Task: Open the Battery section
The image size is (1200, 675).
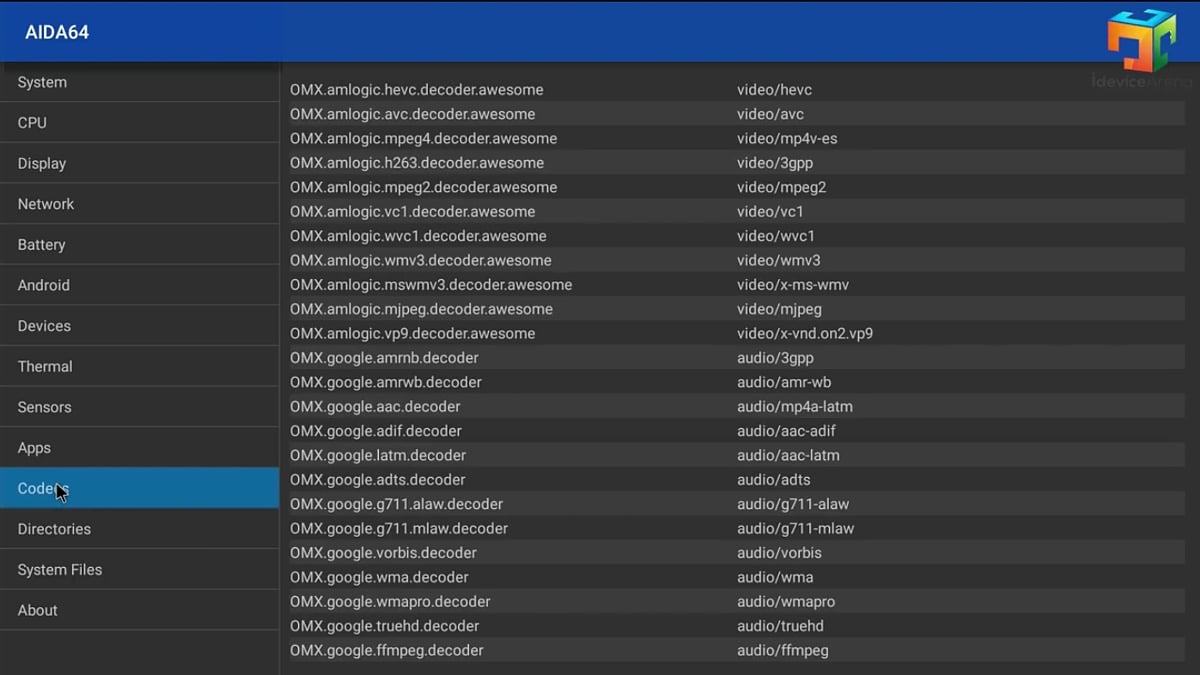Action: [139, 244]
